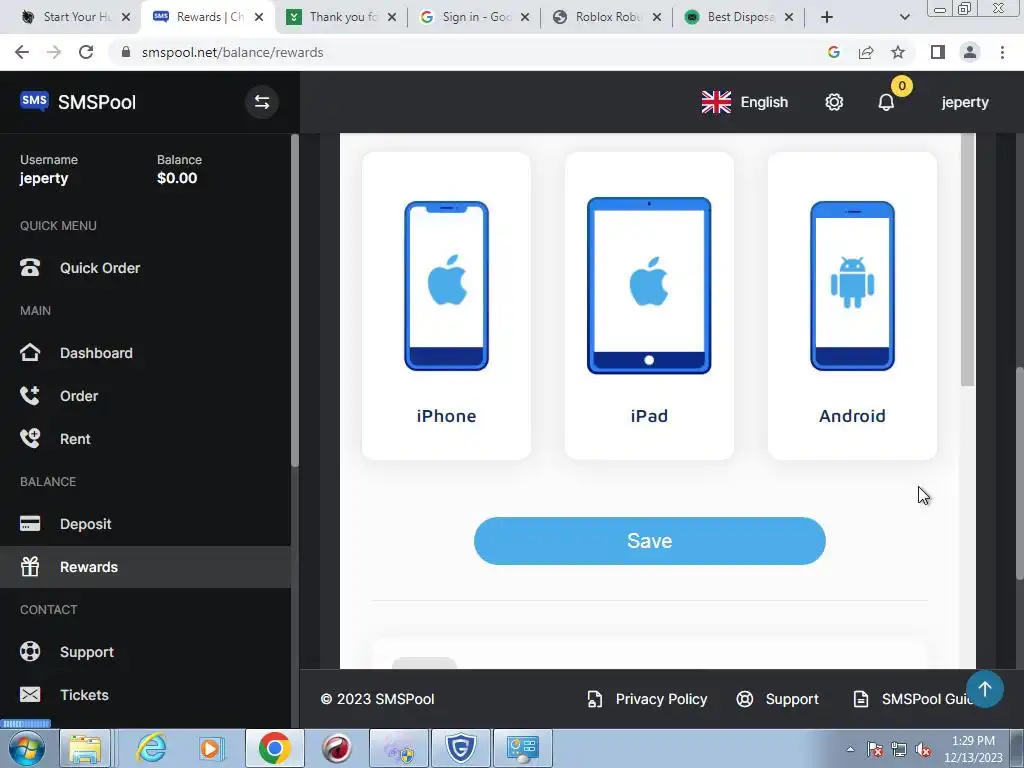Click the Tickets envelope icon
This screenshot has height=768, width=1024.
(x=30, y=695)
